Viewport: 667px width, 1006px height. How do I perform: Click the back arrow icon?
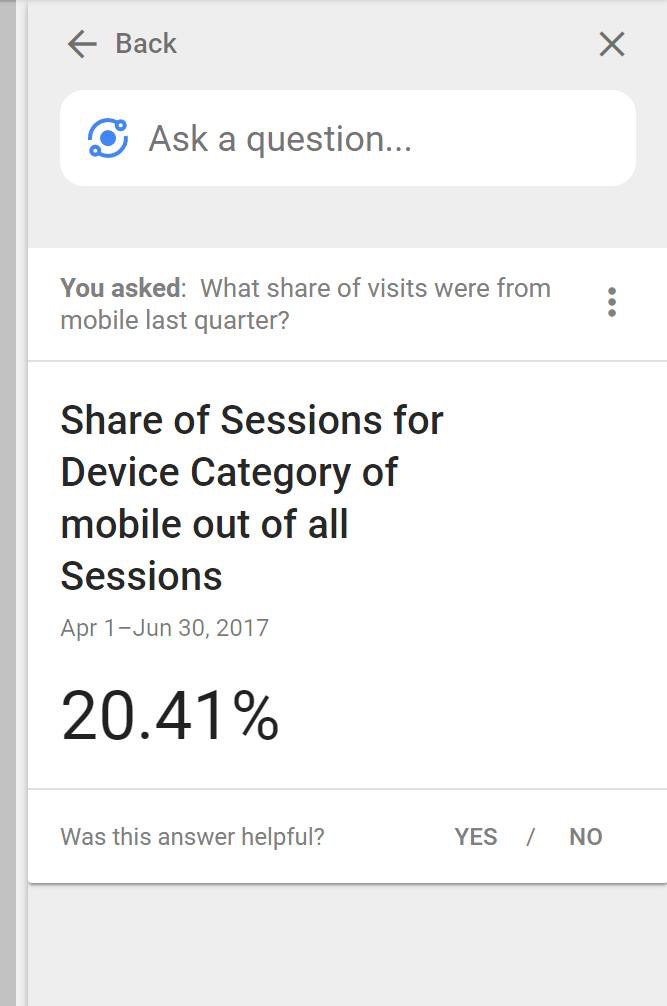point(82,43)
